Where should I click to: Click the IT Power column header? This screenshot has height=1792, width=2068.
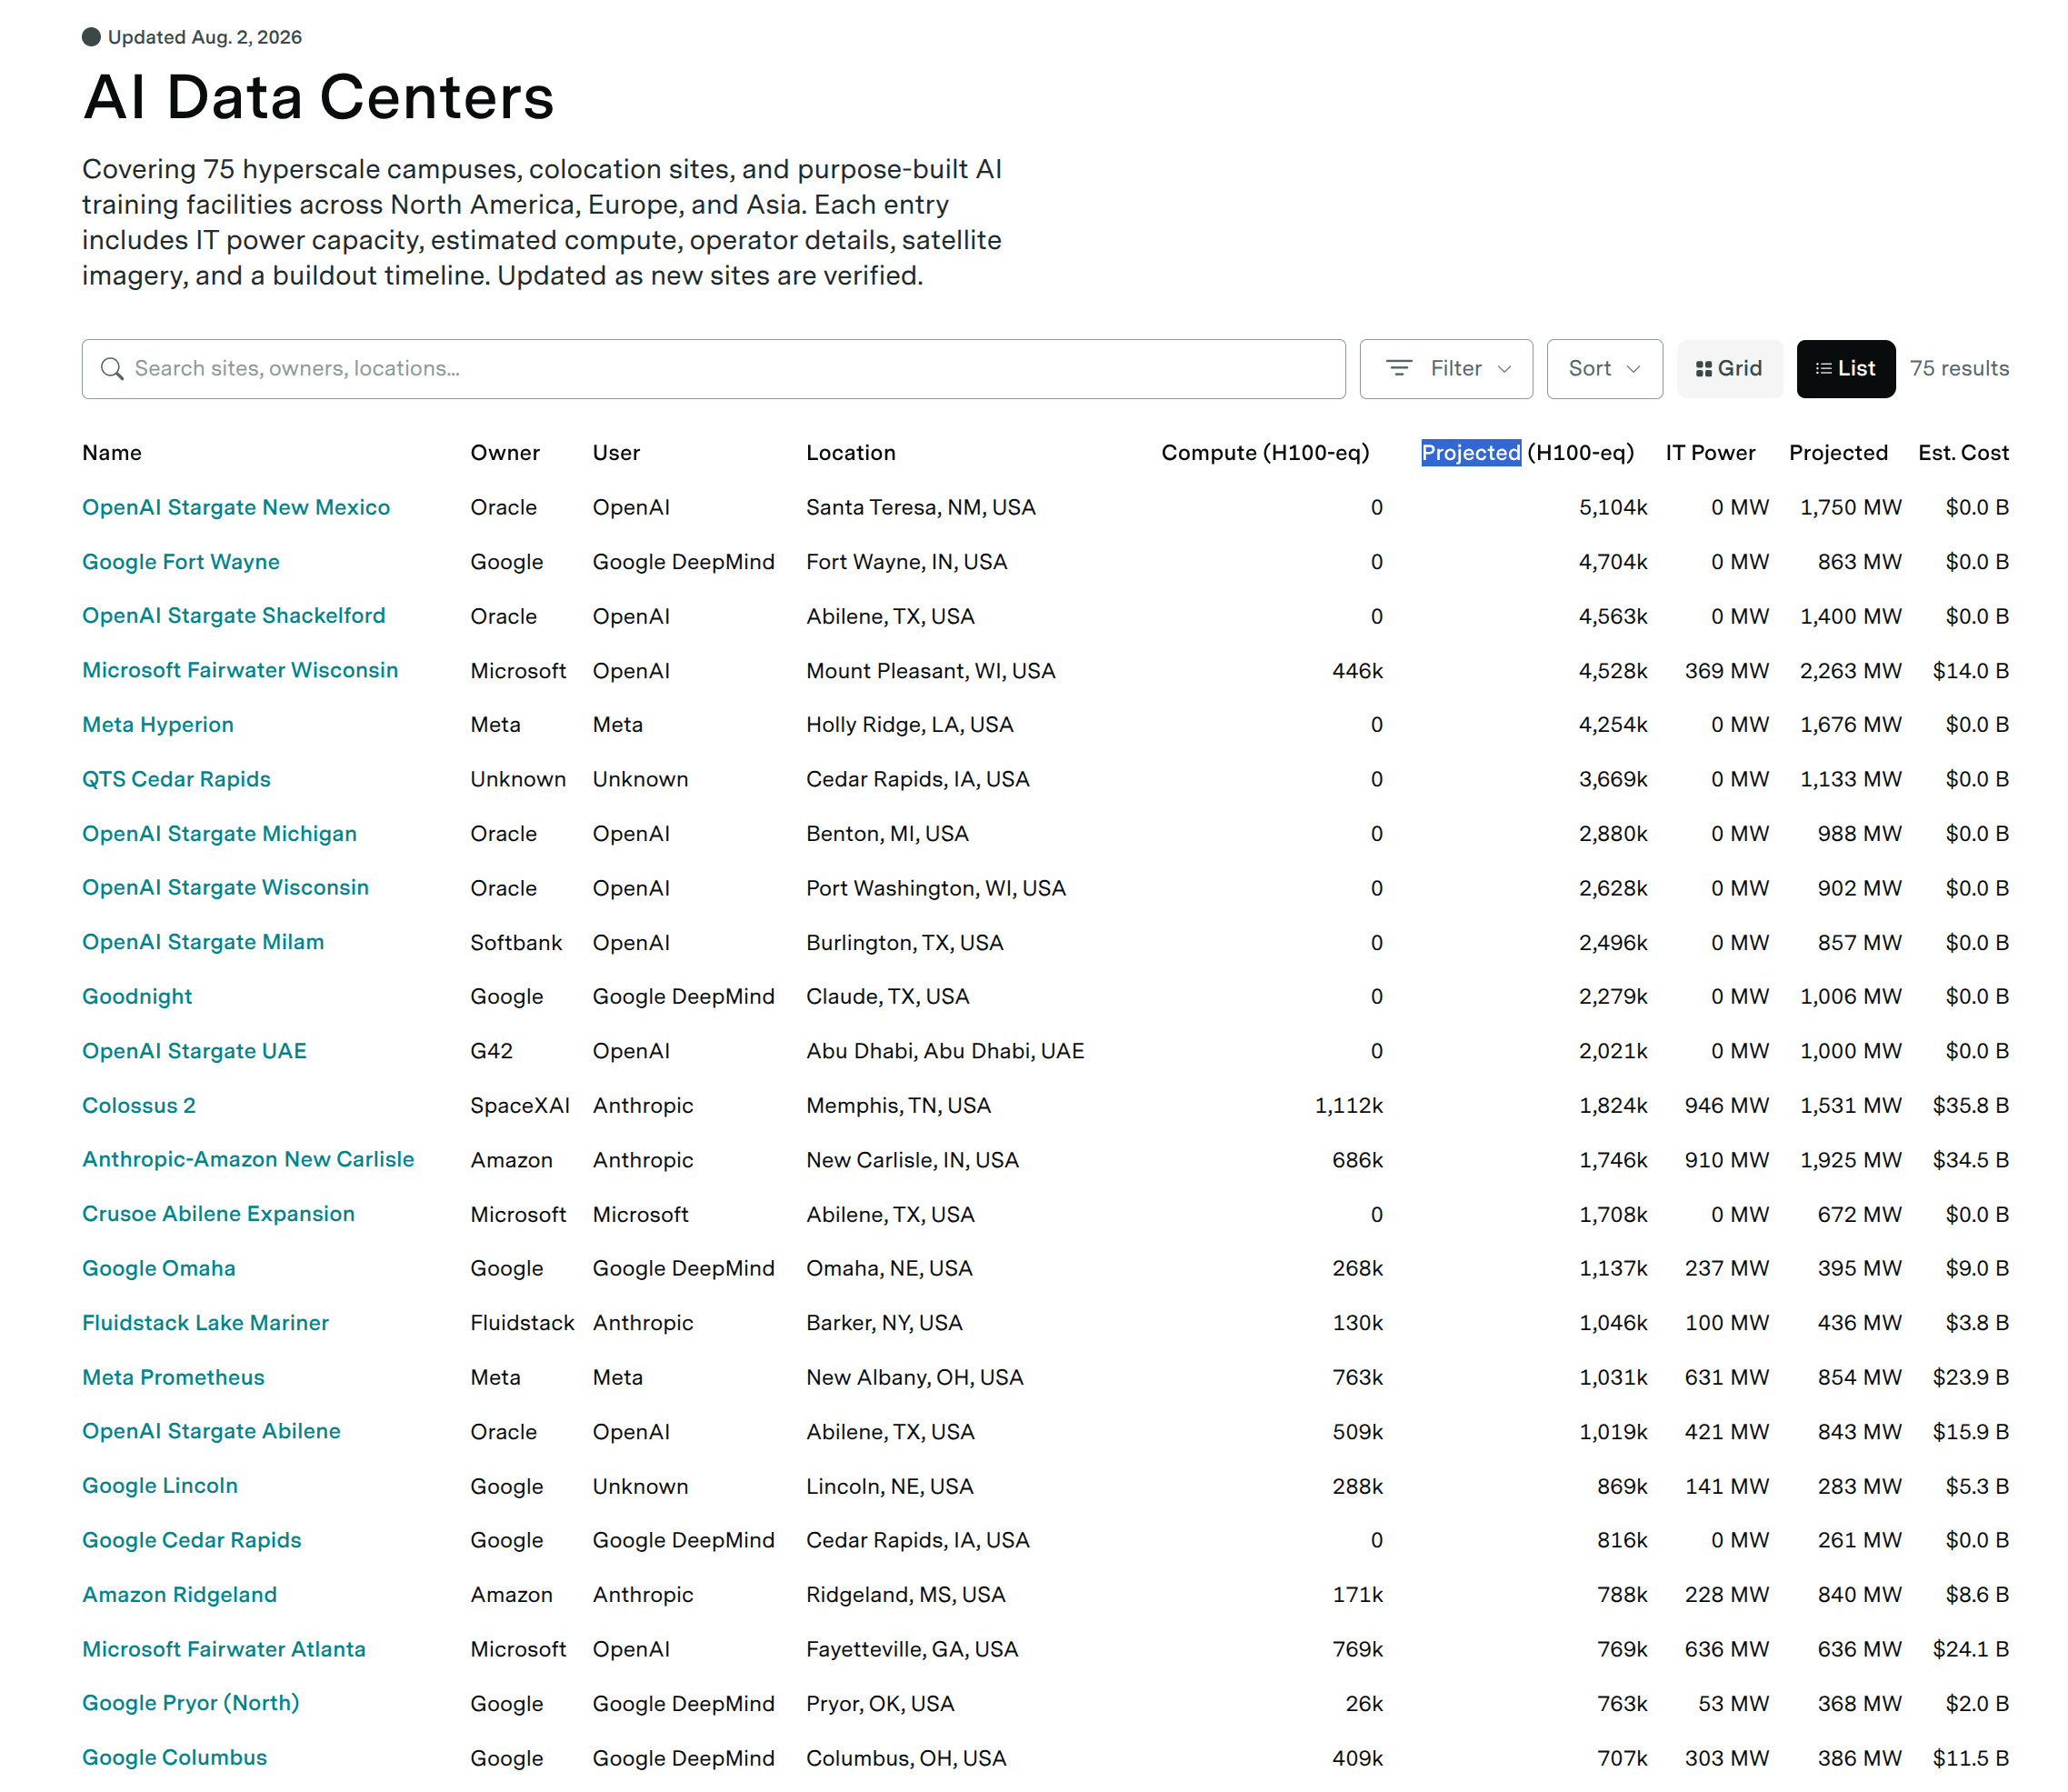pyautogui.click(x=1710, y=453)
